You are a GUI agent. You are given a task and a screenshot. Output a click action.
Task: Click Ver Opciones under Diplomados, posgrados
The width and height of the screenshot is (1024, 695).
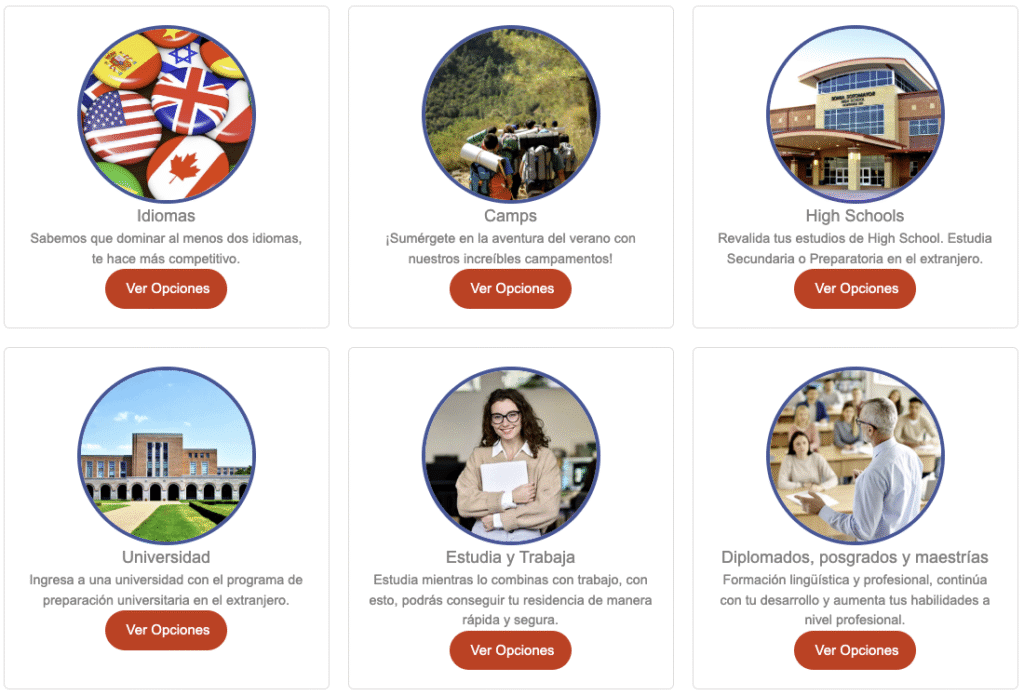coord(855,651)
